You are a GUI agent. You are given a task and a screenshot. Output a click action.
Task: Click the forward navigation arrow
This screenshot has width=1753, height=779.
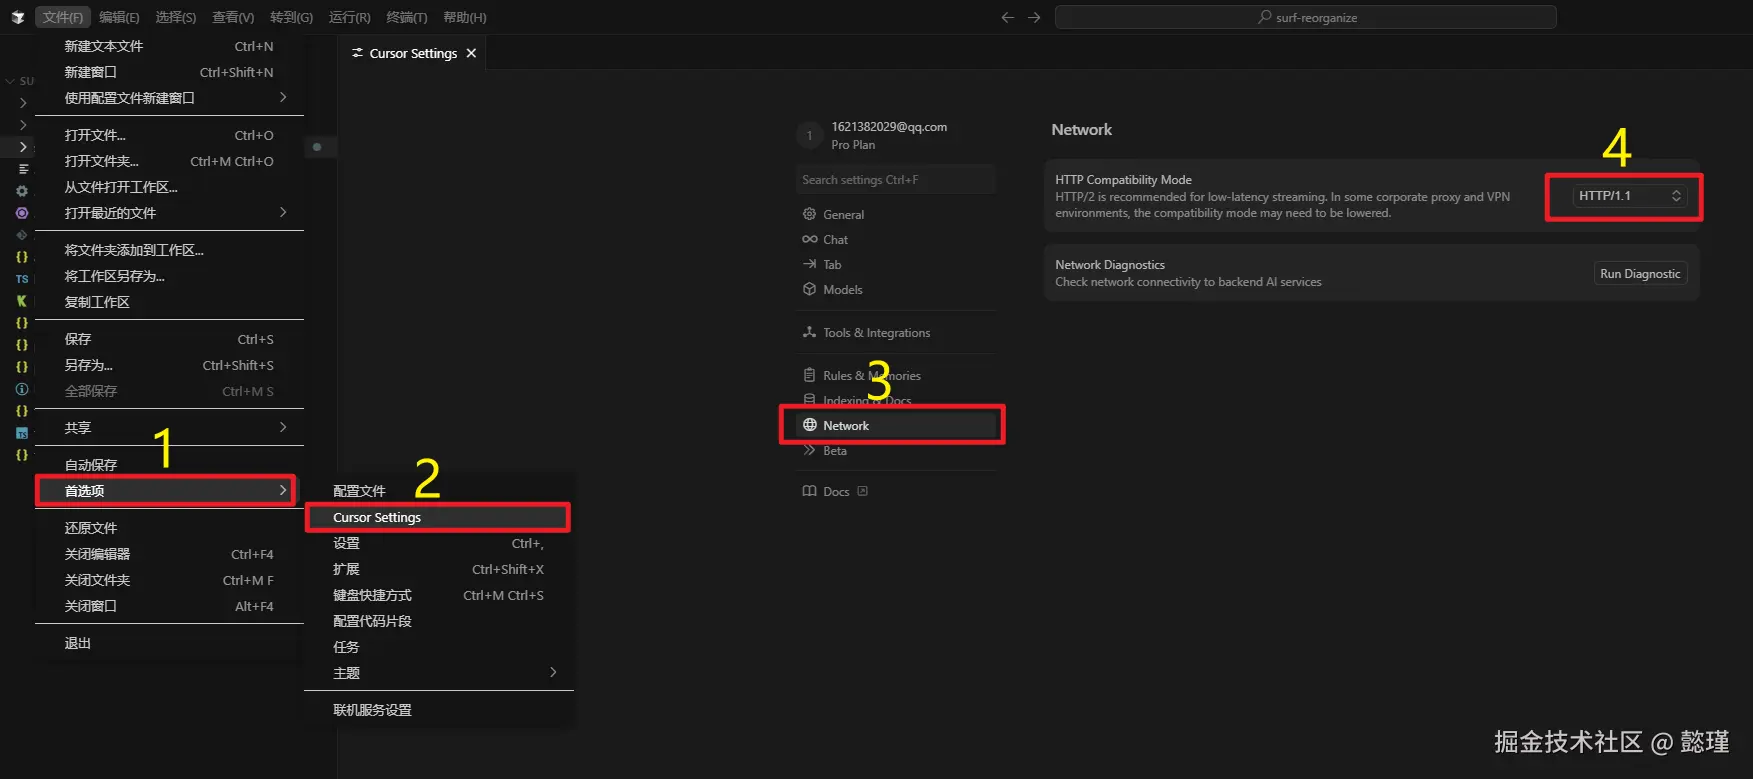[1034, 17]
